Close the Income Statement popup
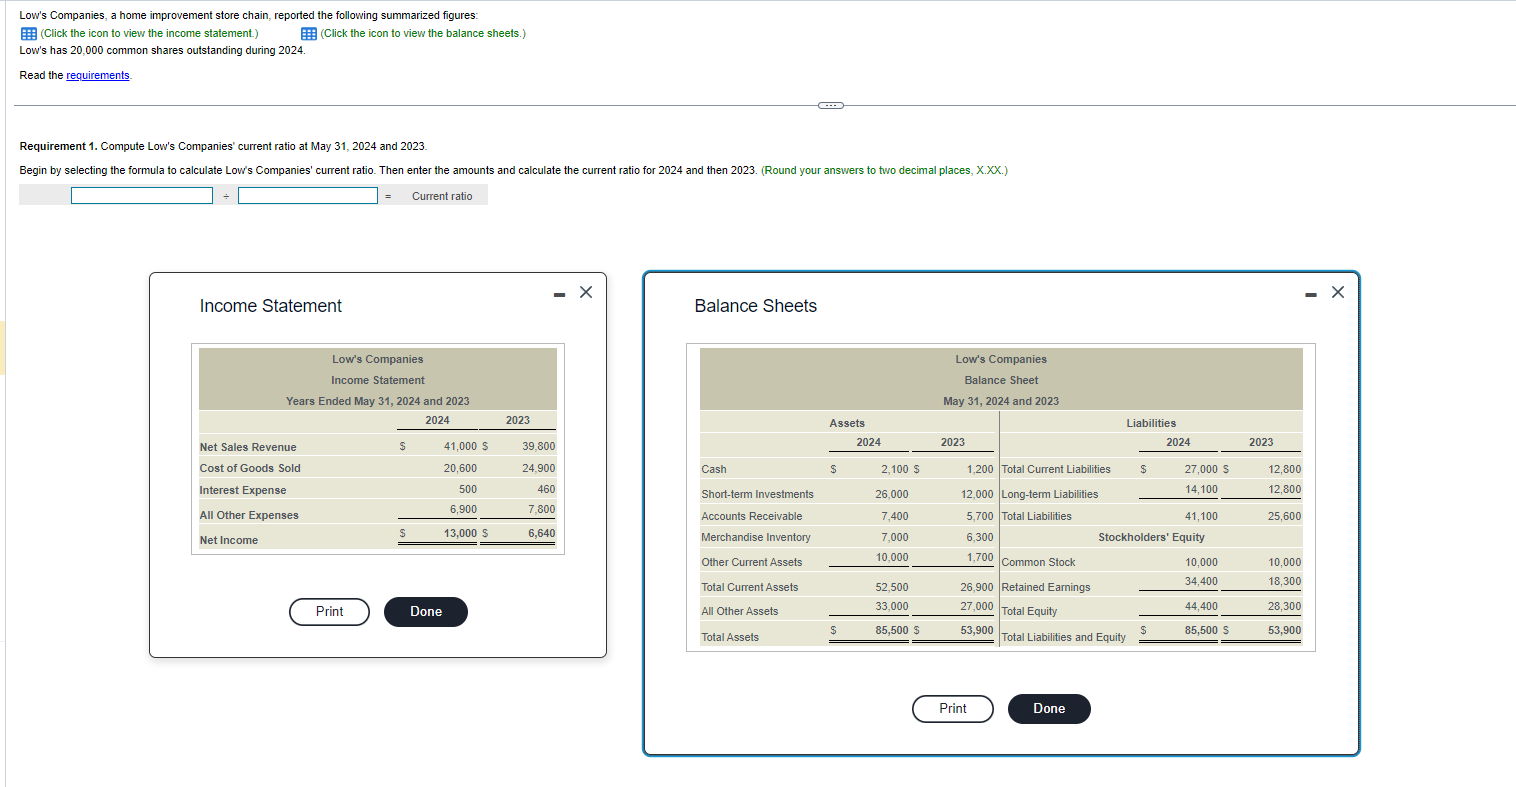This screenshot has height=787, width=1516. click(586, 292)
